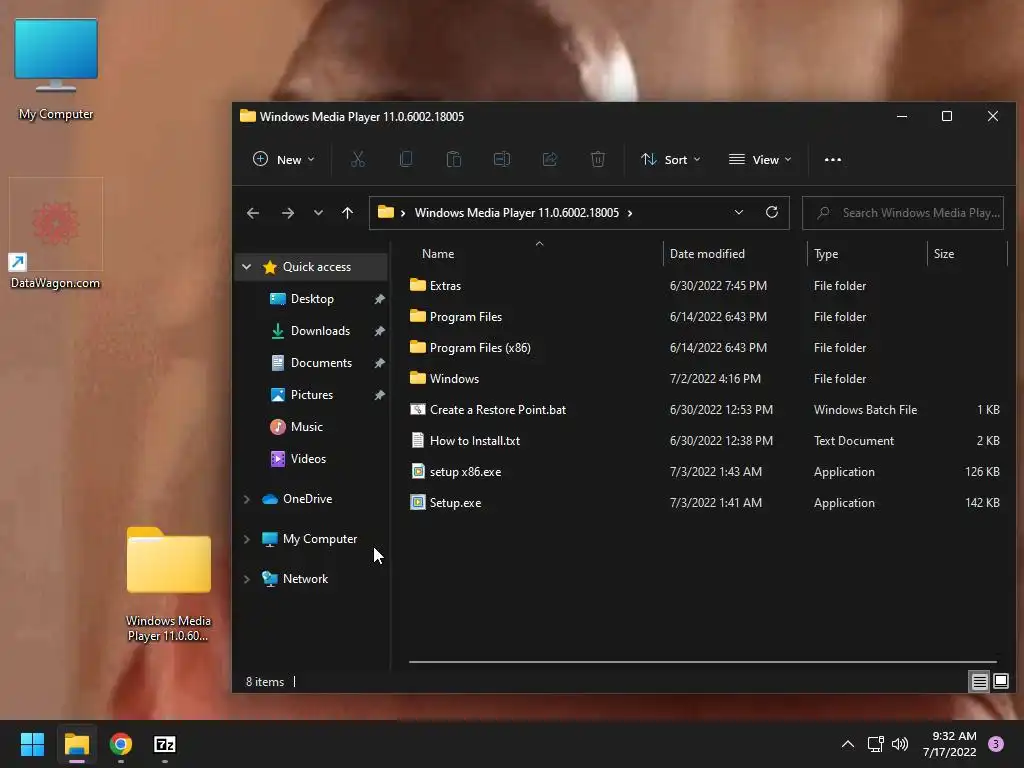
Task: Go forward with the right arrow
Action: tap(287, 213)
